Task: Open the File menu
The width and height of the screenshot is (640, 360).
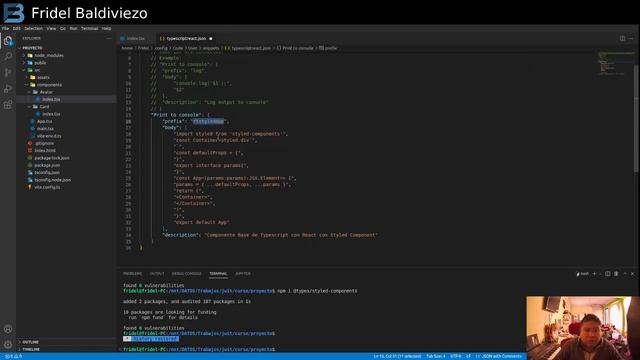Action: [5, 29]
